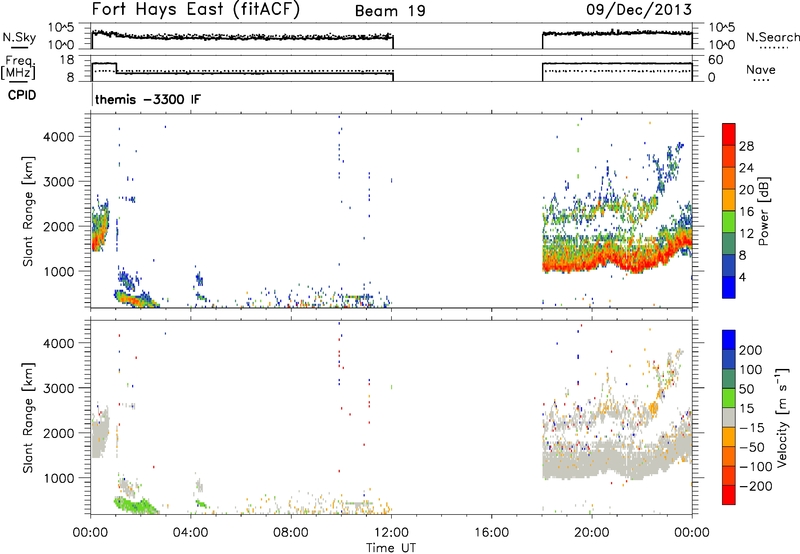This screenshot has height=554, width=800.
Task: Click the 'Slant Range [km]' label of the power panel
Action: click(28, 211)
